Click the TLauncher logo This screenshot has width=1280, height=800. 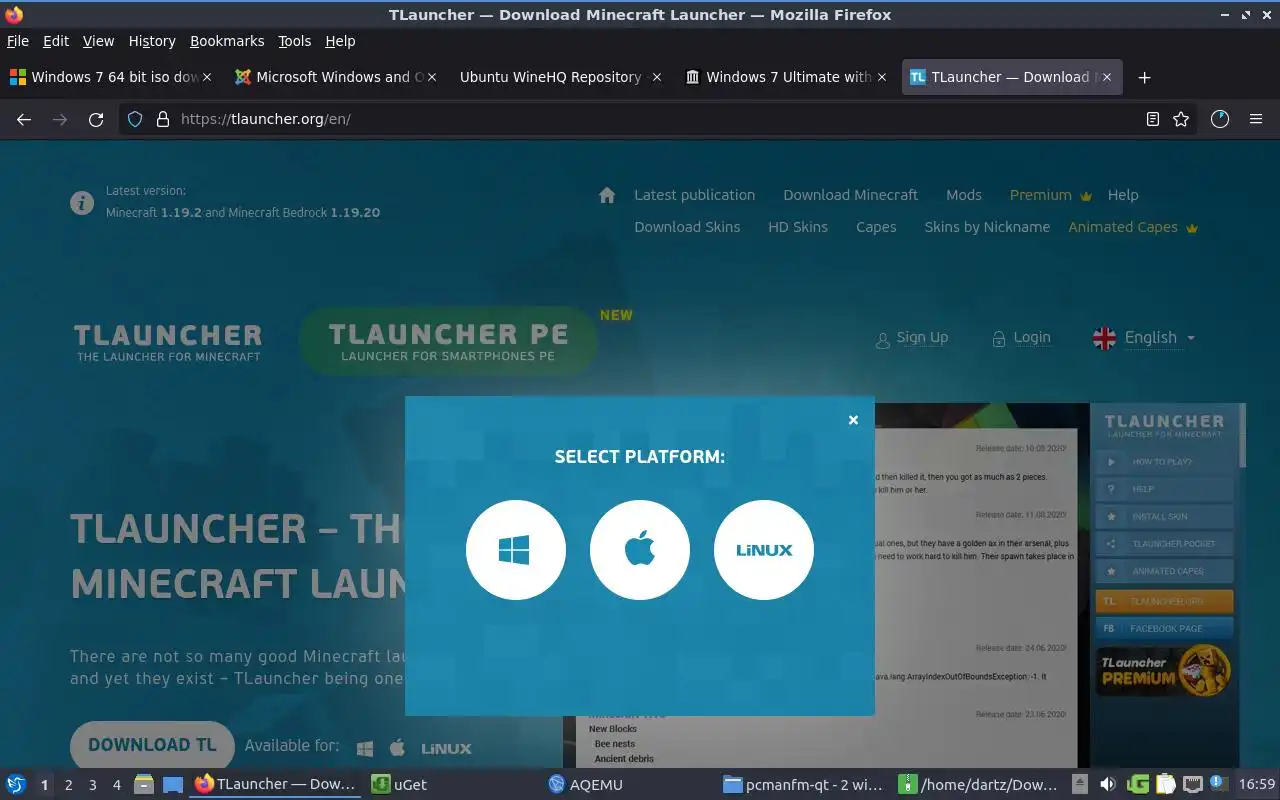tap(168, 341)
